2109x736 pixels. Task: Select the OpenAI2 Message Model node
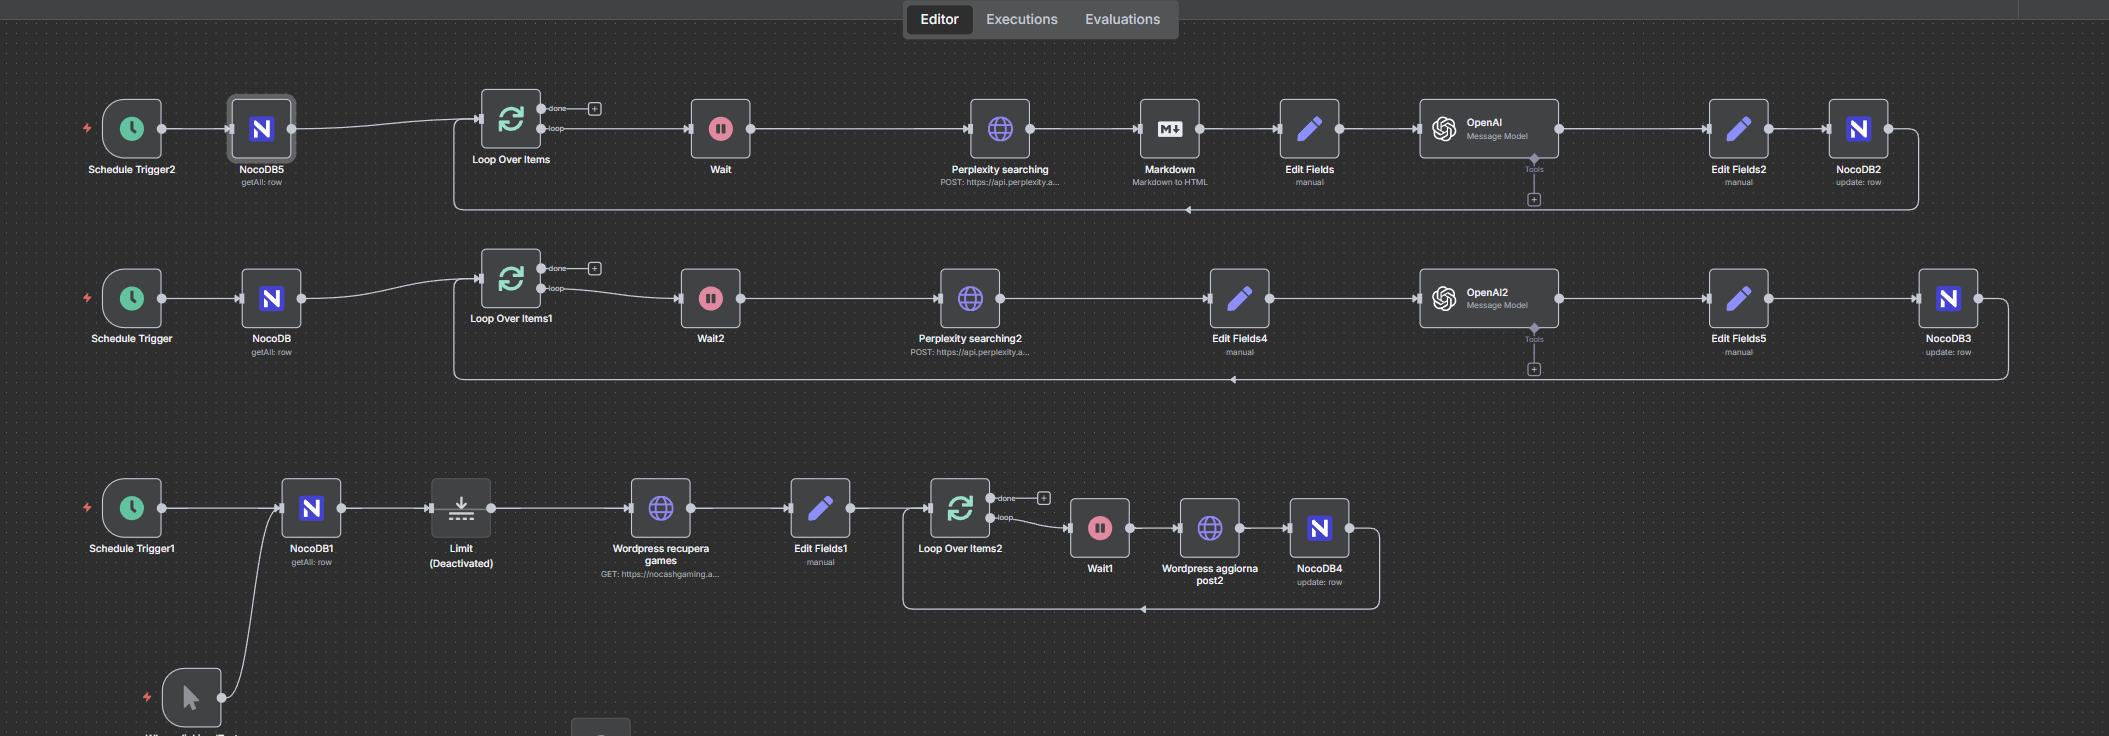pos(1488,298)
